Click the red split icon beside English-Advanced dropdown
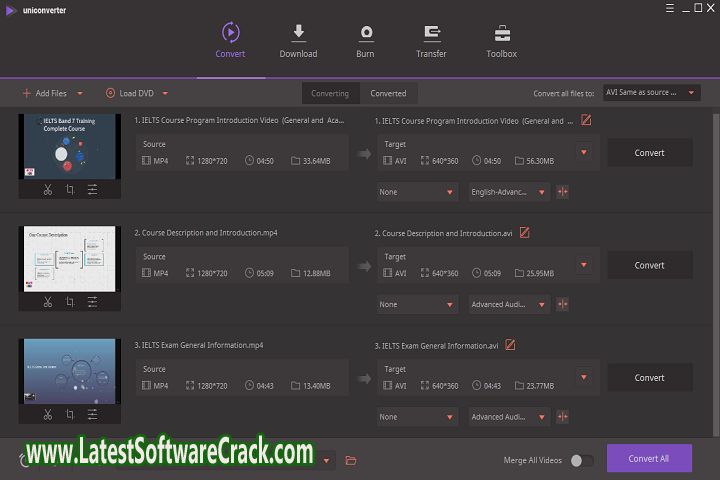The image size is (720, 480). coord(563,192)
